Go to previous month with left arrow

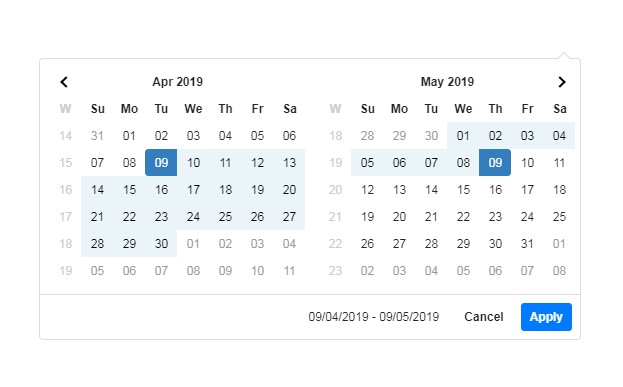coord(64,82)
